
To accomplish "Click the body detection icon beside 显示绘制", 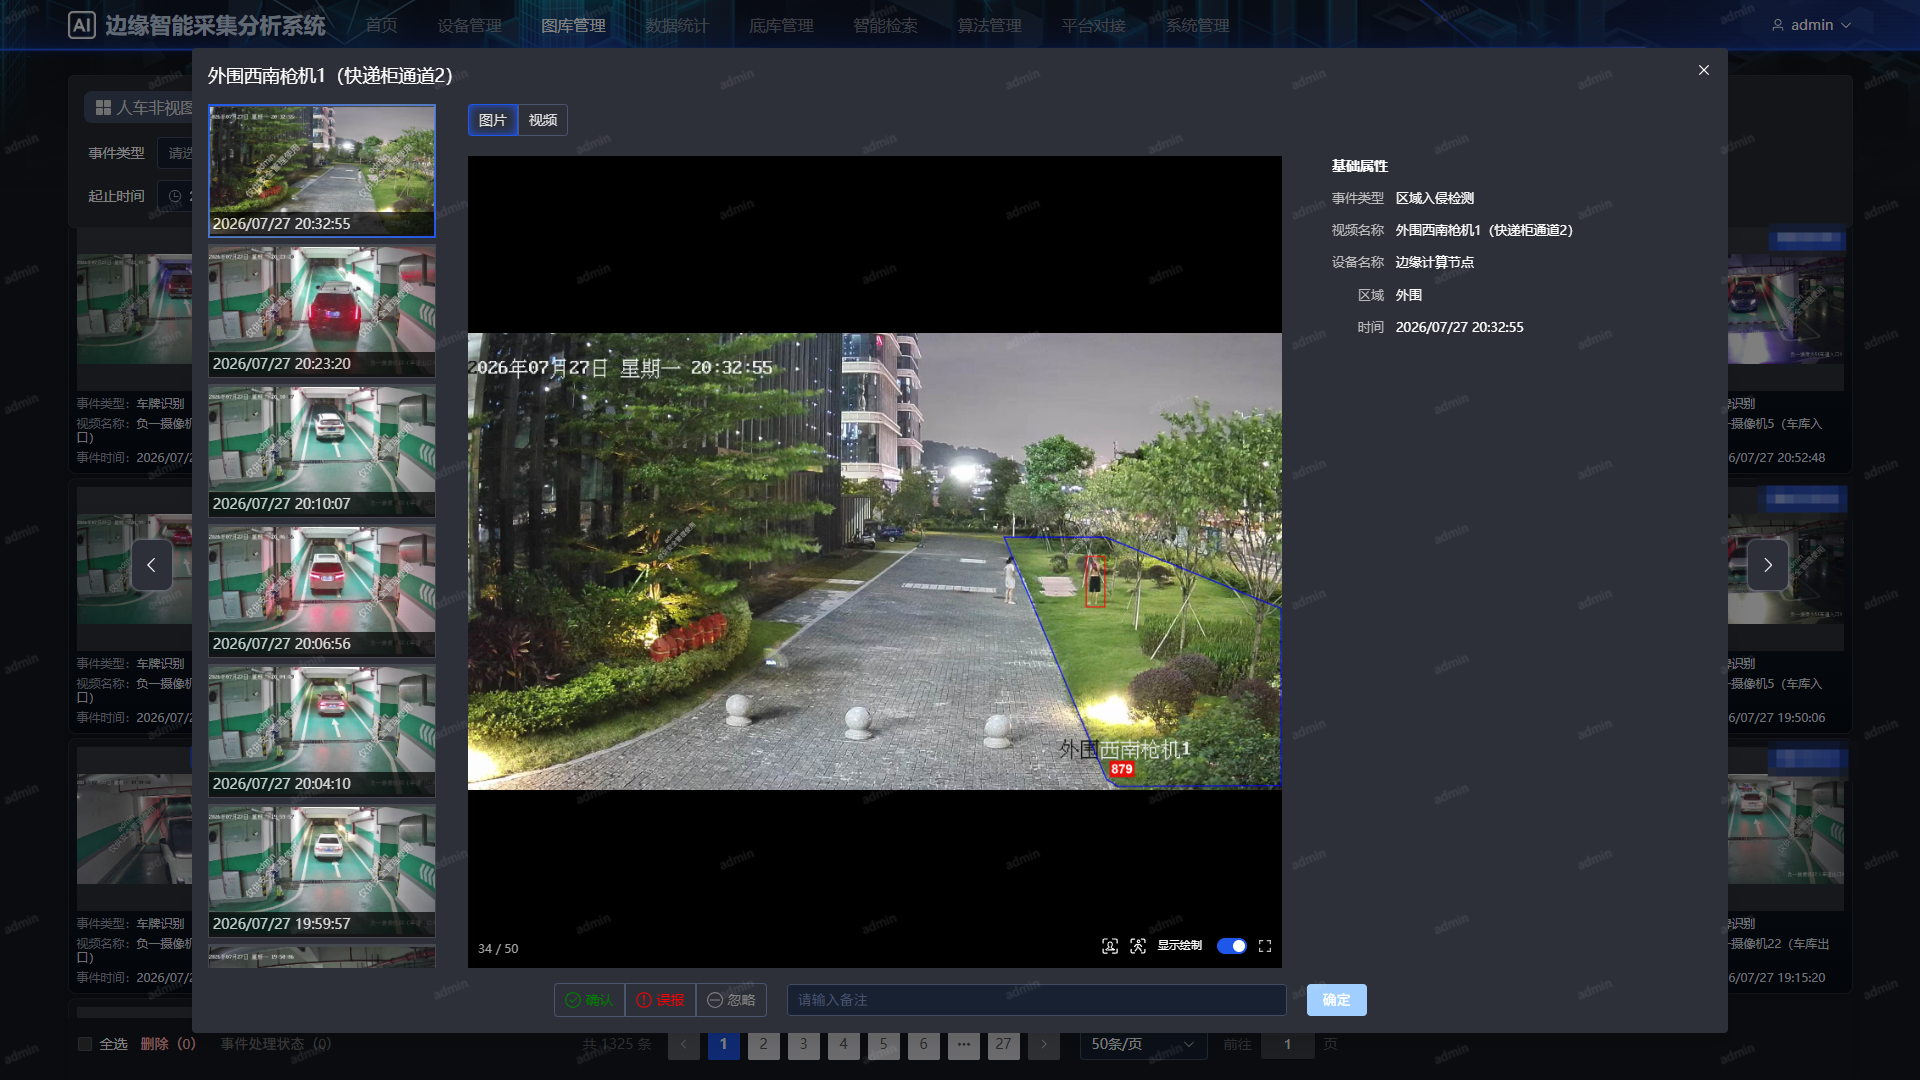I will point(1138,946).
